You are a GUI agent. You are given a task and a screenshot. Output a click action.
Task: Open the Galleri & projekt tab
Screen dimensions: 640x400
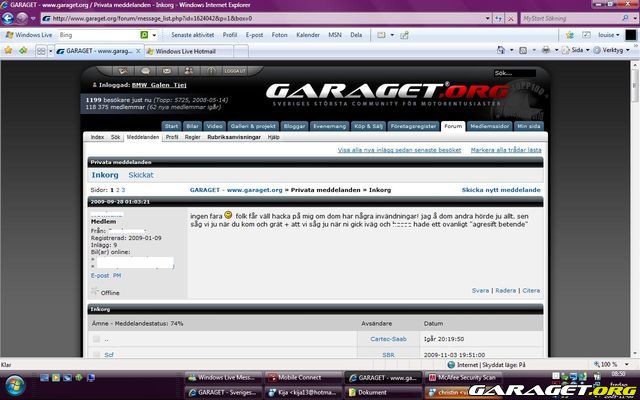click(x=253, y=126)
